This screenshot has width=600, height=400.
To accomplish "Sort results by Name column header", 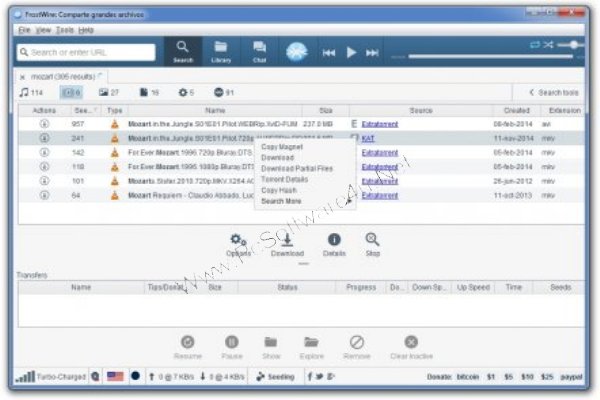I will [215, 110].
